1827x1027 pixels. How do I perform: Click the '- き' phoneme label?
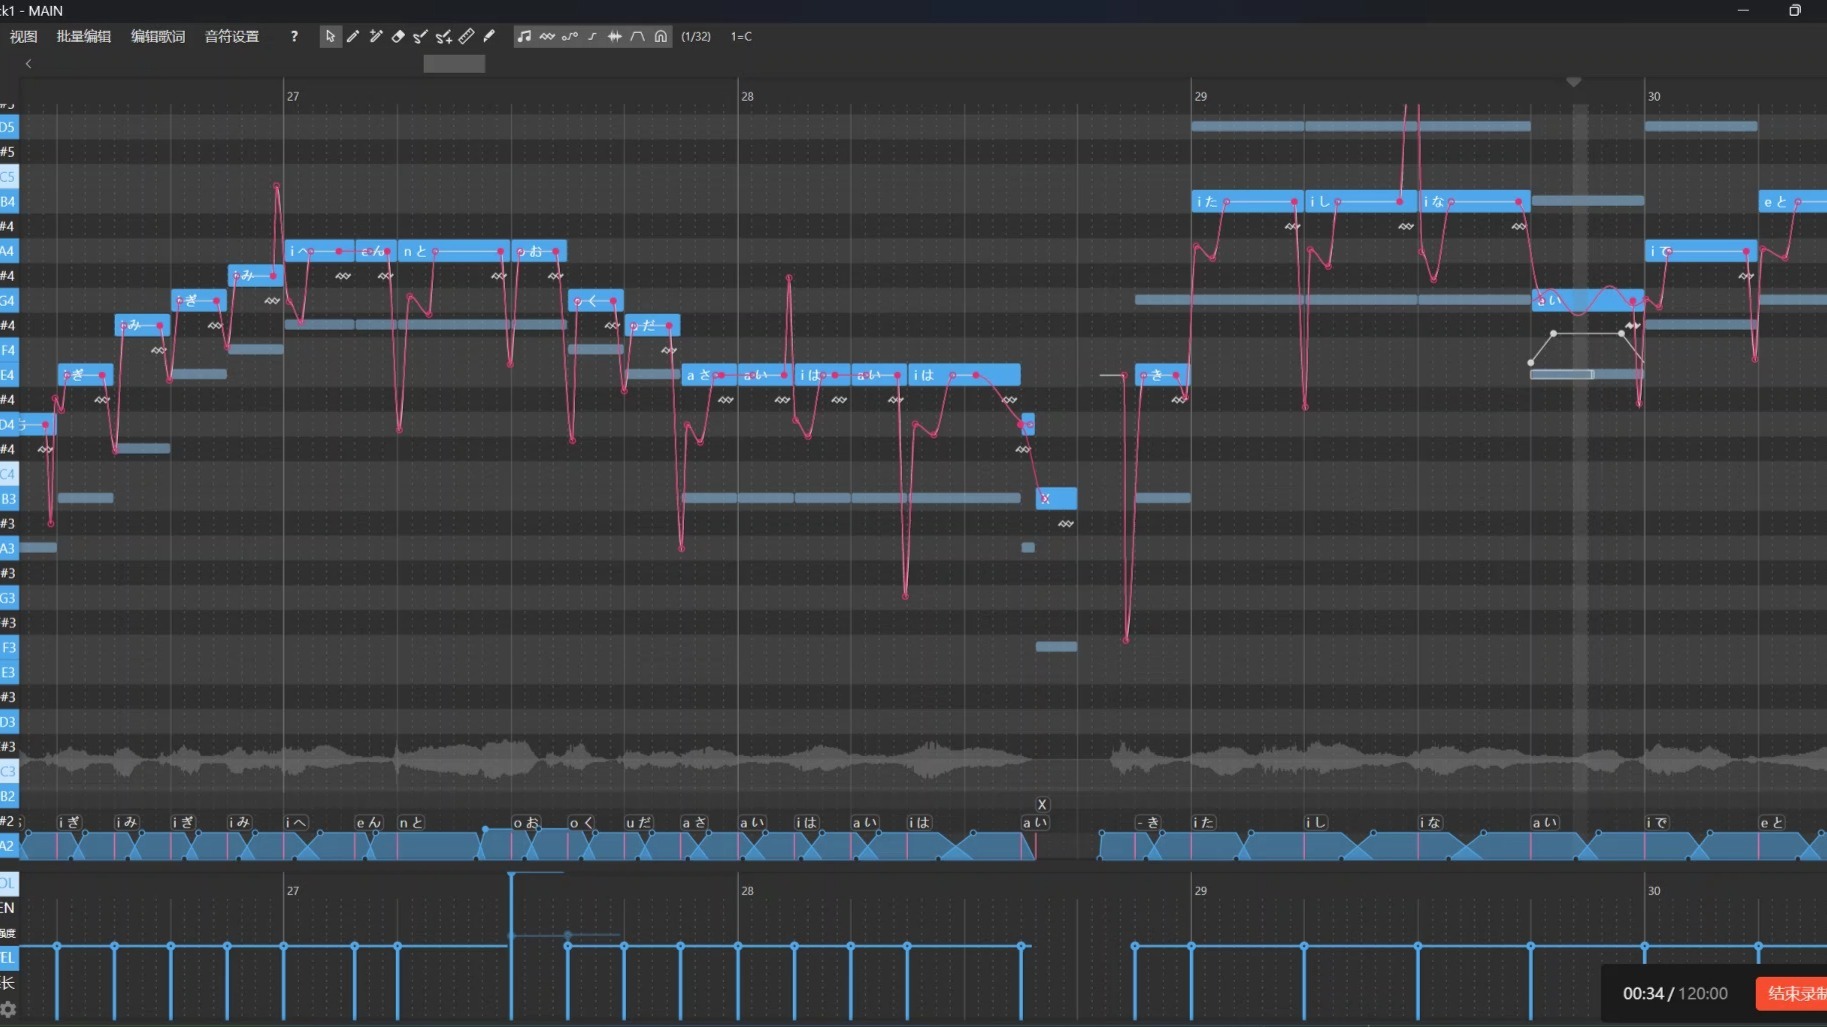point(1148,822)
